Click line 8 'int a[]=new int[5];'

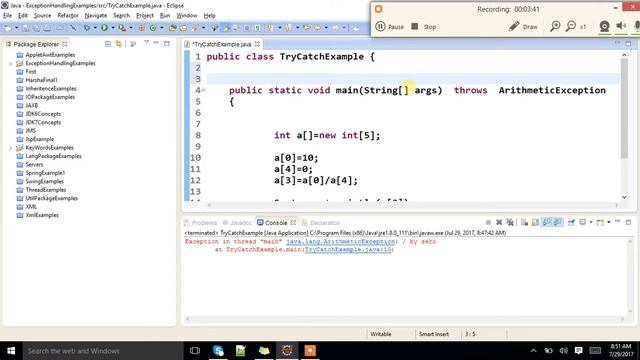pyautogui.click(x=327, y=136)
